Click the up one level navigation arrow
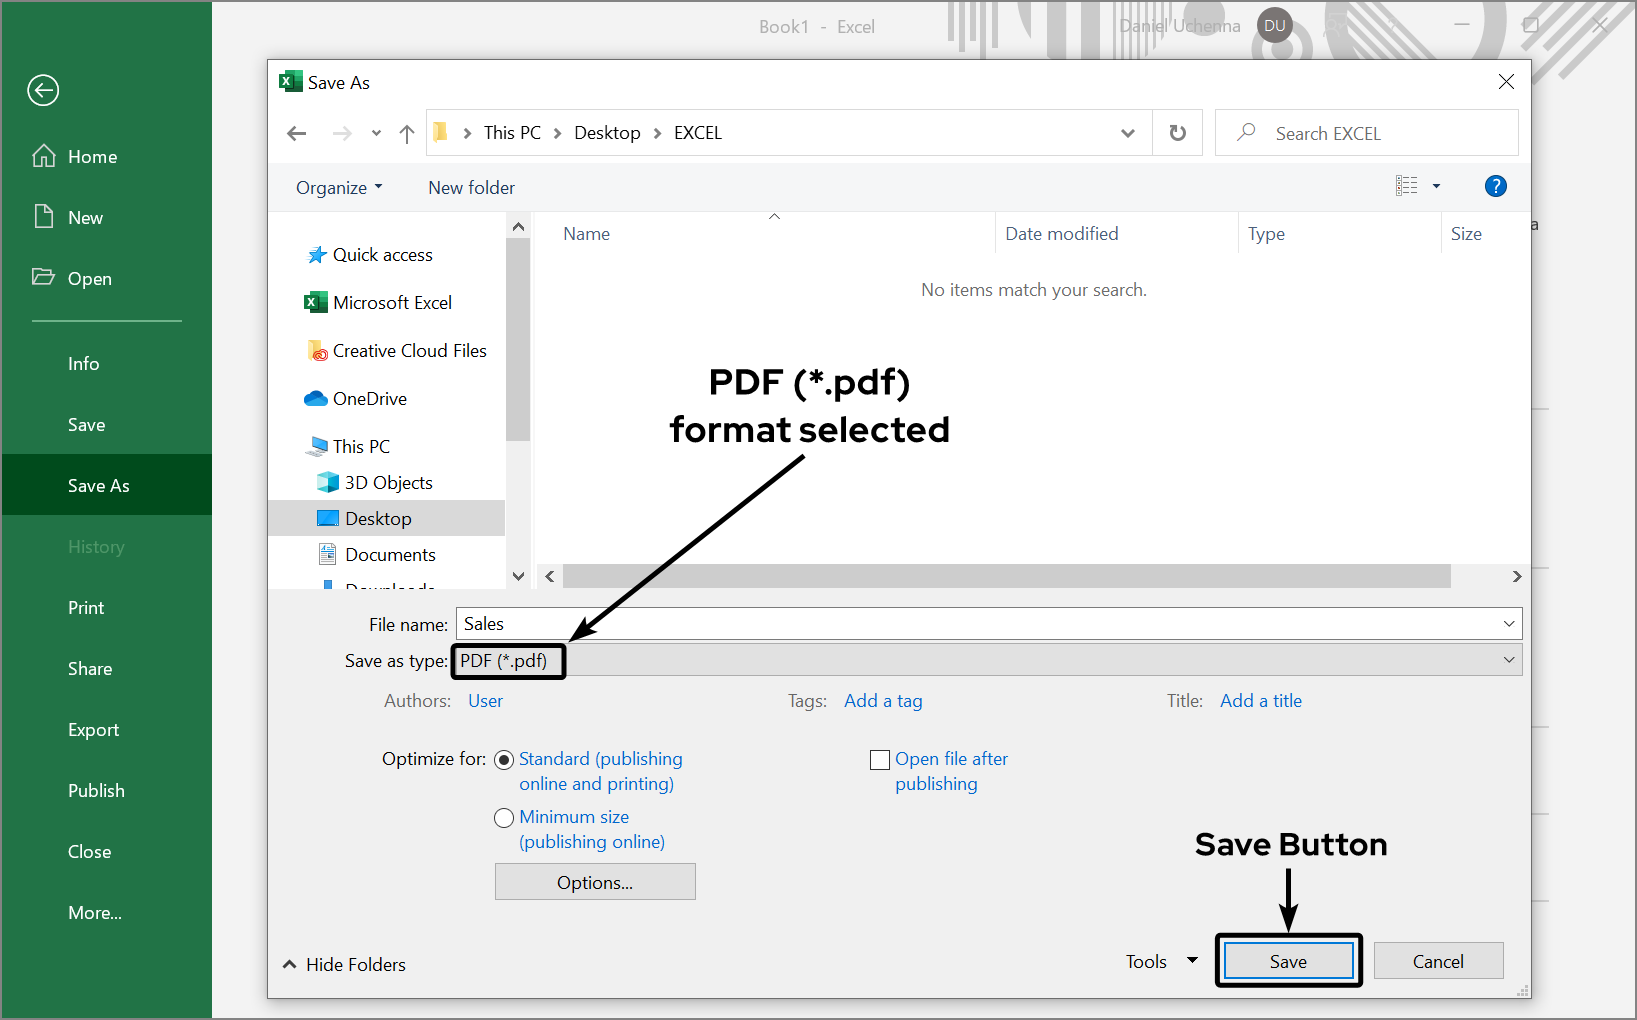 [406, 132]
